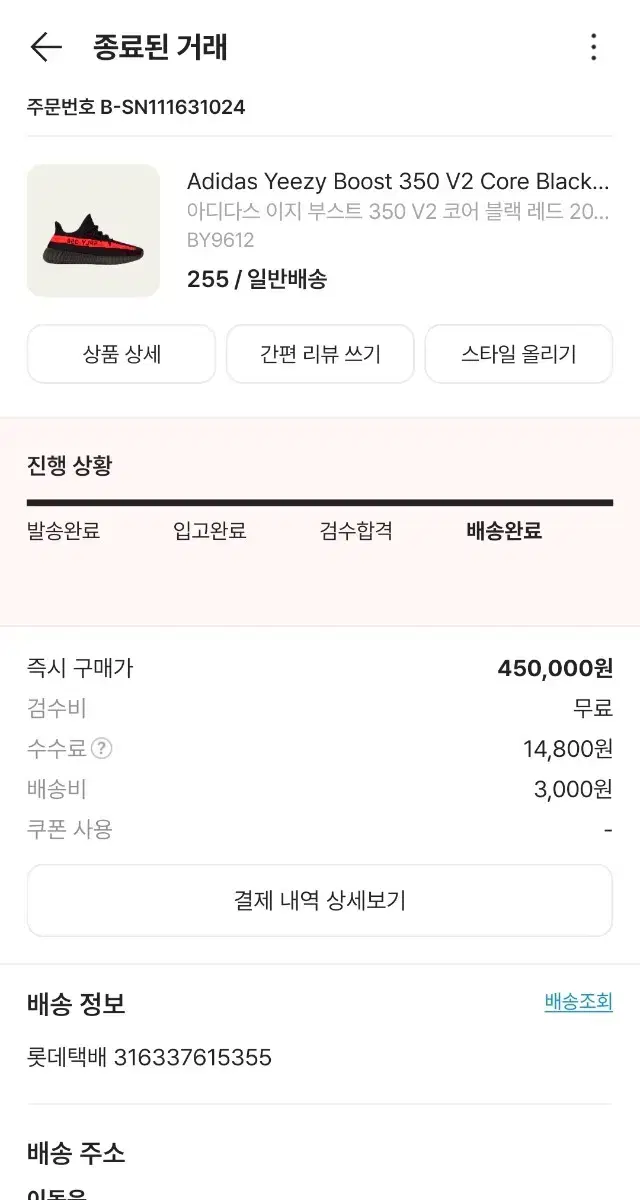The image size is (640, 1200).
Task: Select the 검수합격 progress step
Action: point(356,531)
